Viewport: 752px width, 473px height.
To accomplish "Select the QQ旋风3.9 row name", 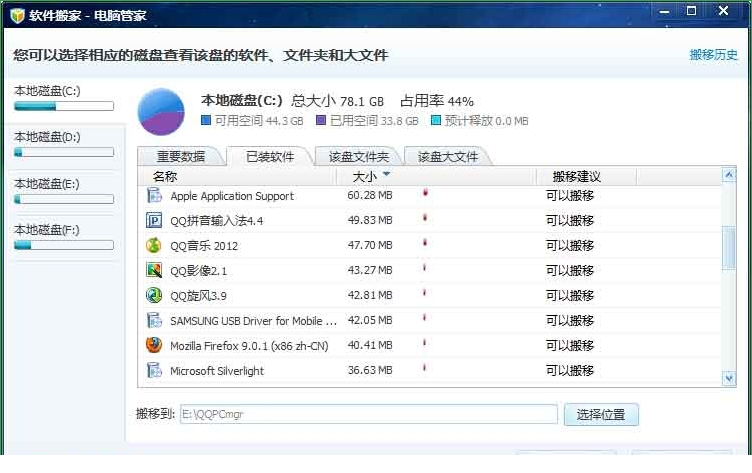I will (198, 296).
